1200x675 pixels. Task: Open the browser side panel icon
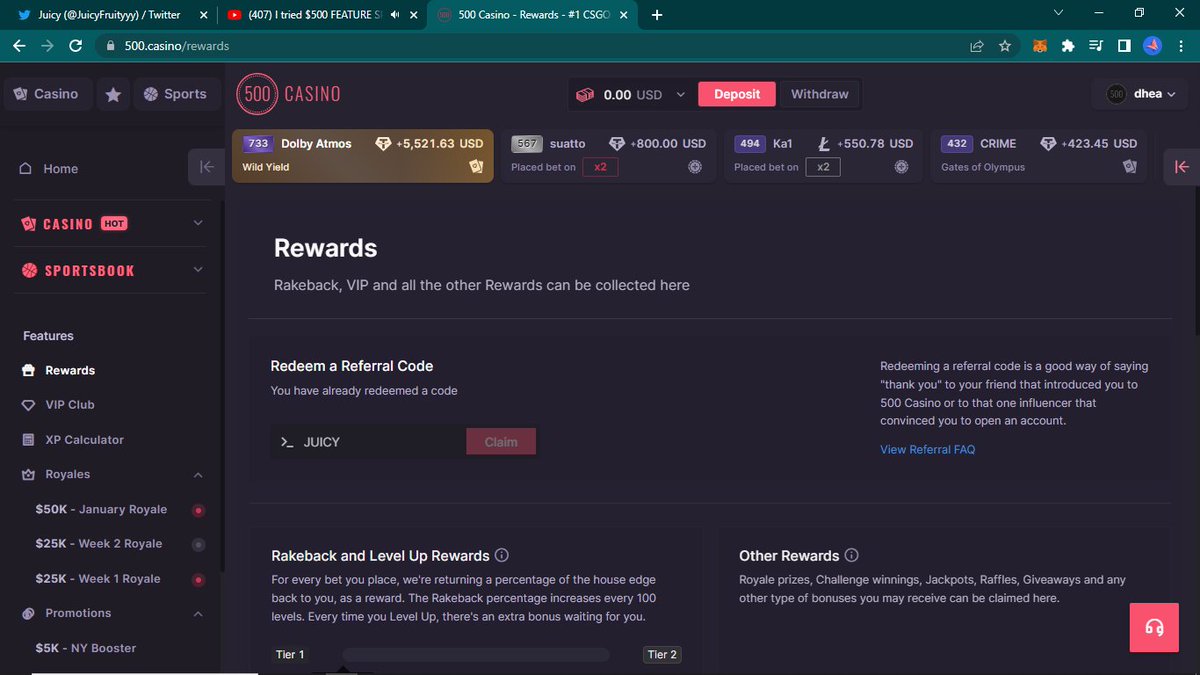click(x=1124, y=46)
